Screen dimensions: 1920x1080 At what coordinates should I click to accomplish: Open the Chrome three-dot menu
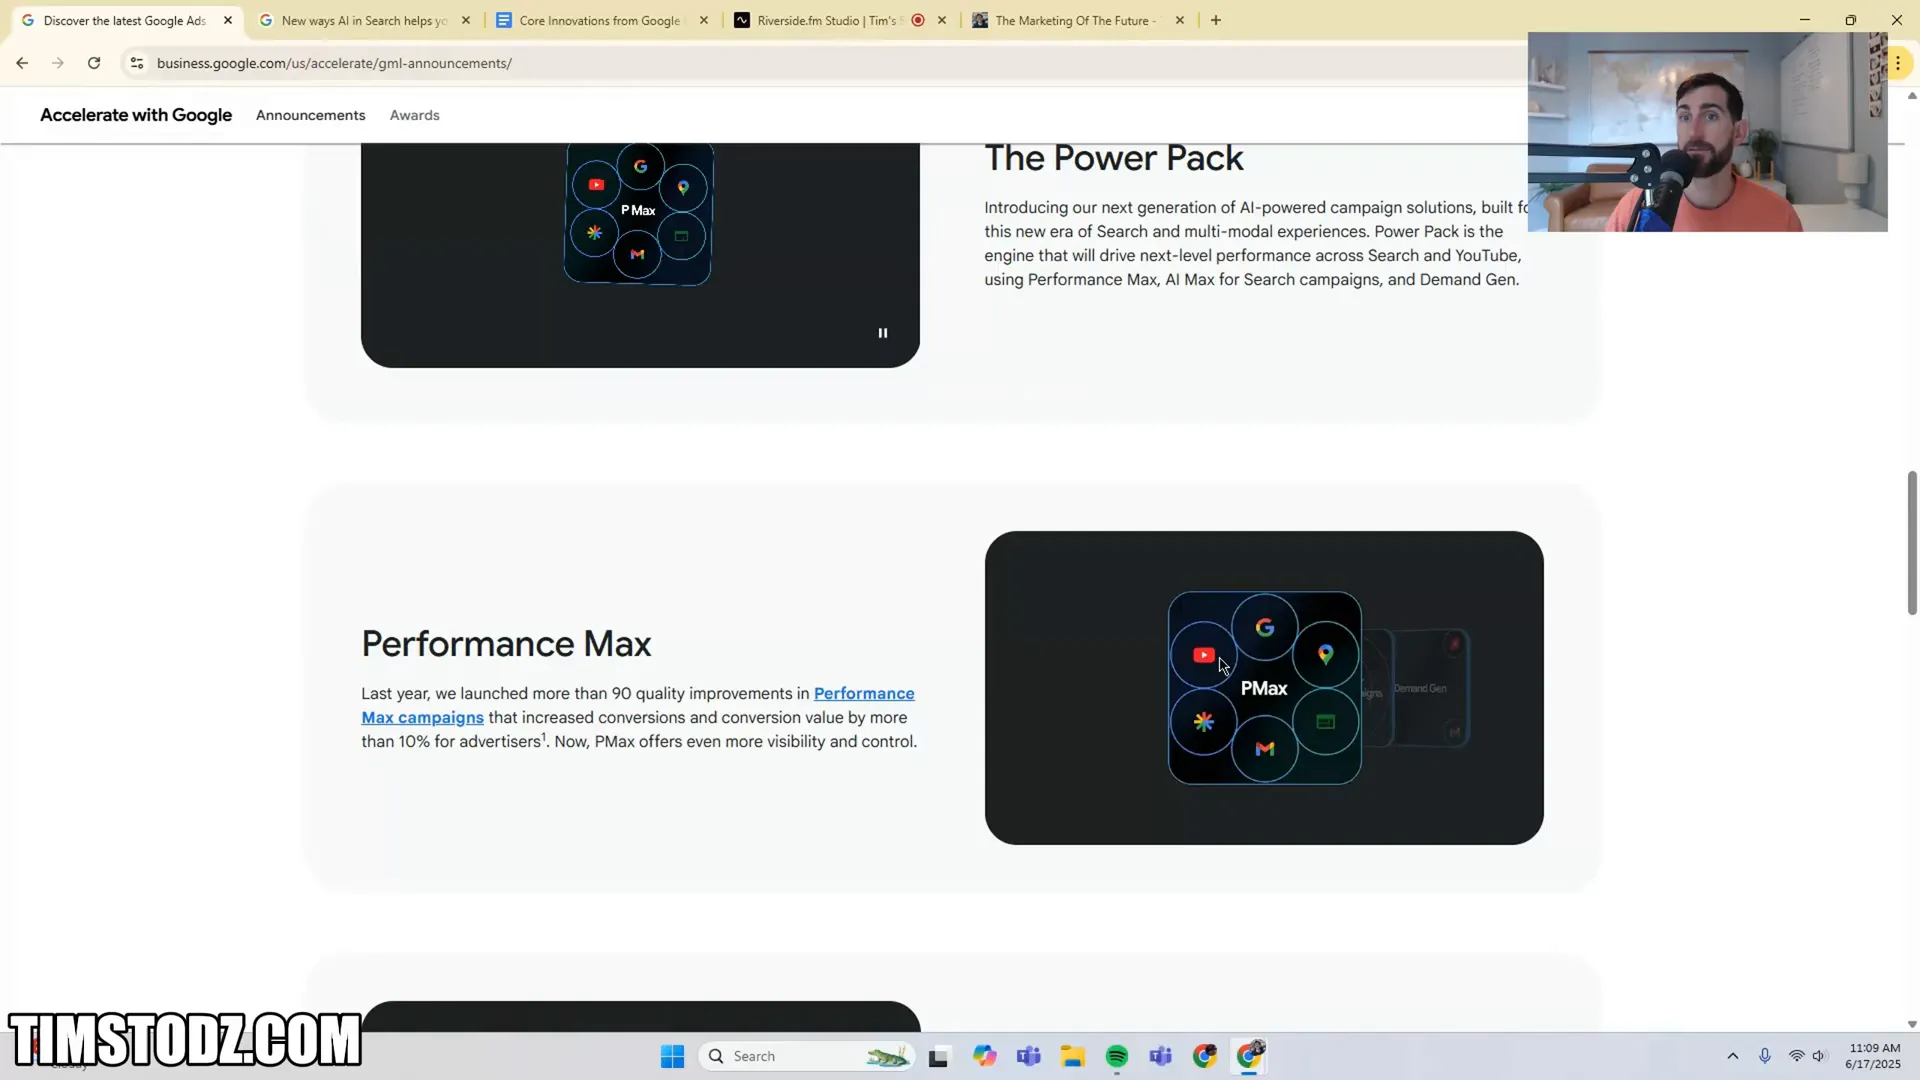point(1898,63)
